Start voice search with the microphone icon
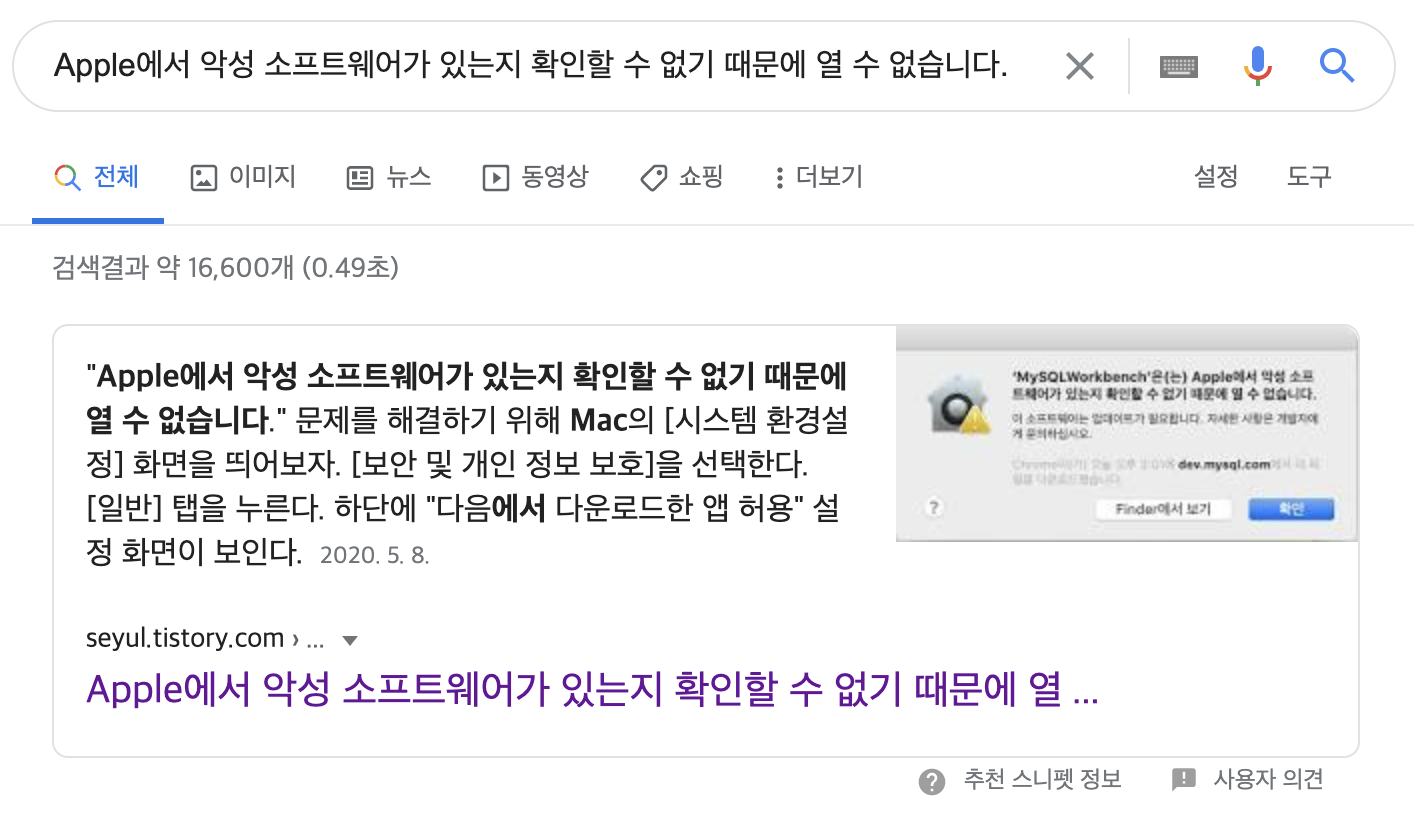The height and width of the screenshot is (828, 1414). 1258,66
